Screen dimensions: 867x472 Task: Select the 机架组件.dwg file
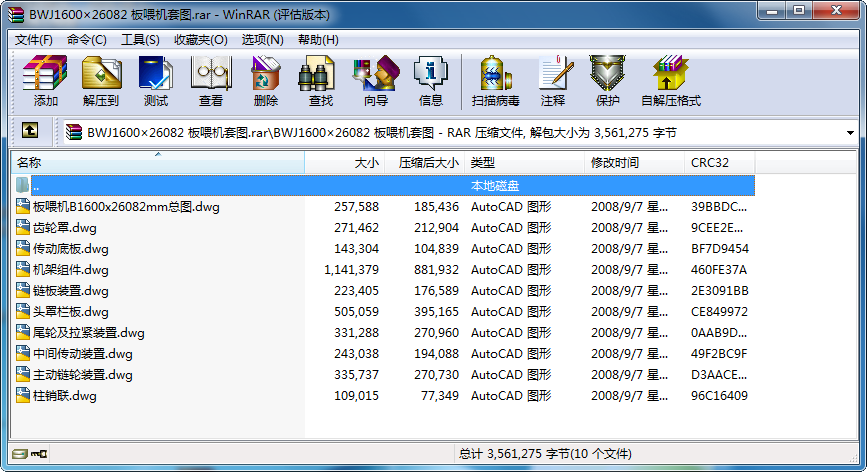(x=71, y=270)
